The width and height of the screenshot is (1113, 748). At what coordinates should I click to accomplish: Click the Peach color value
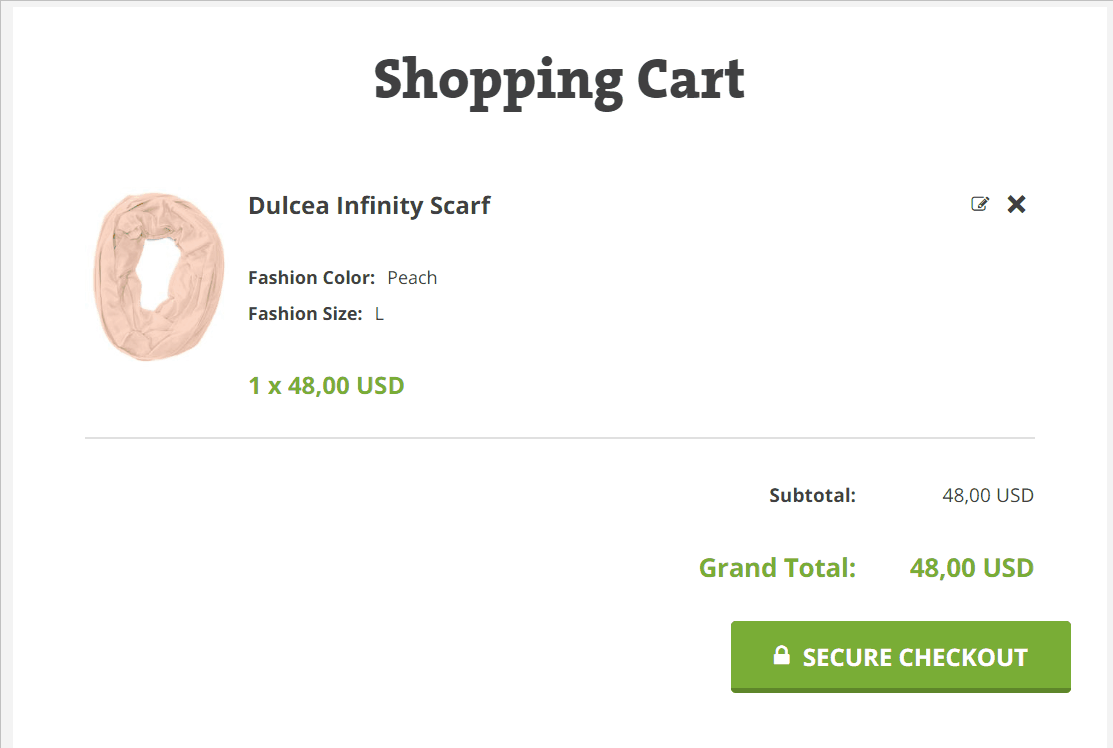click(x=412, y=278)
